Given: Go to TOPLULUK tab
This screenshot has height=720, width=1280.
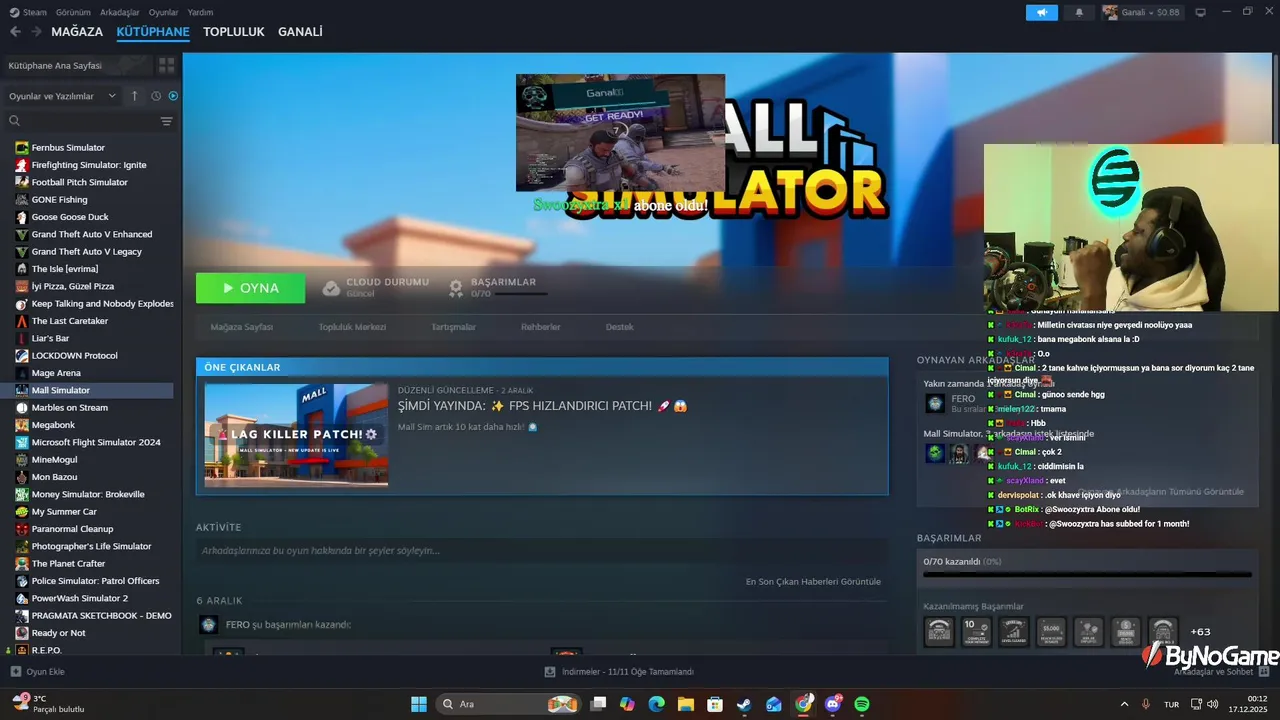Looking at the screenshot, I should [234, 32].
